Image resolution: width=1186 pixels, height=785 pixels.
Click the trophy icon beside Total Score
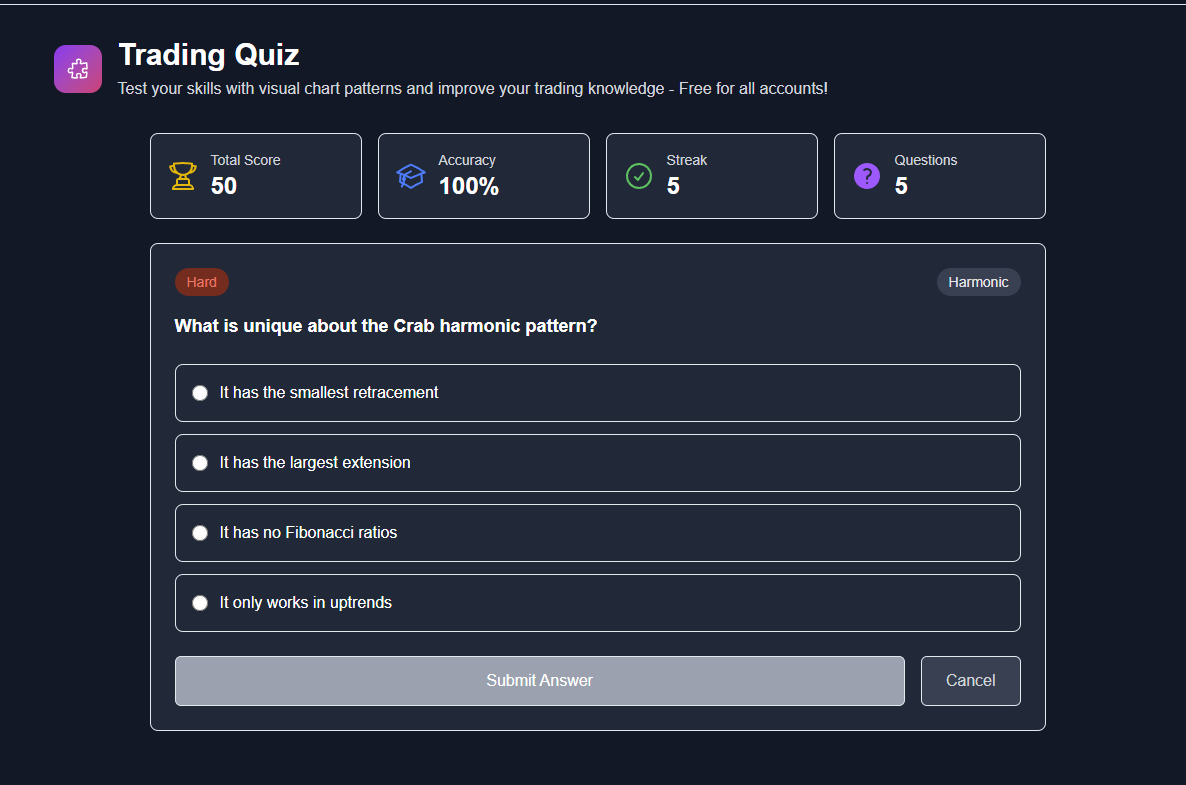[x=182, y=175]
